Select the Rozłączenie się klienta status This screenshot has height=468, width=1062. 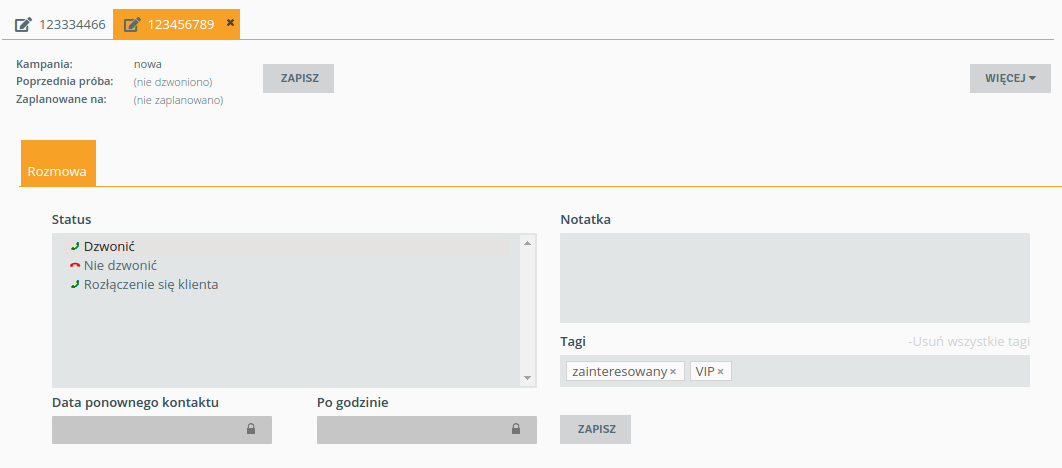(286, 284)
